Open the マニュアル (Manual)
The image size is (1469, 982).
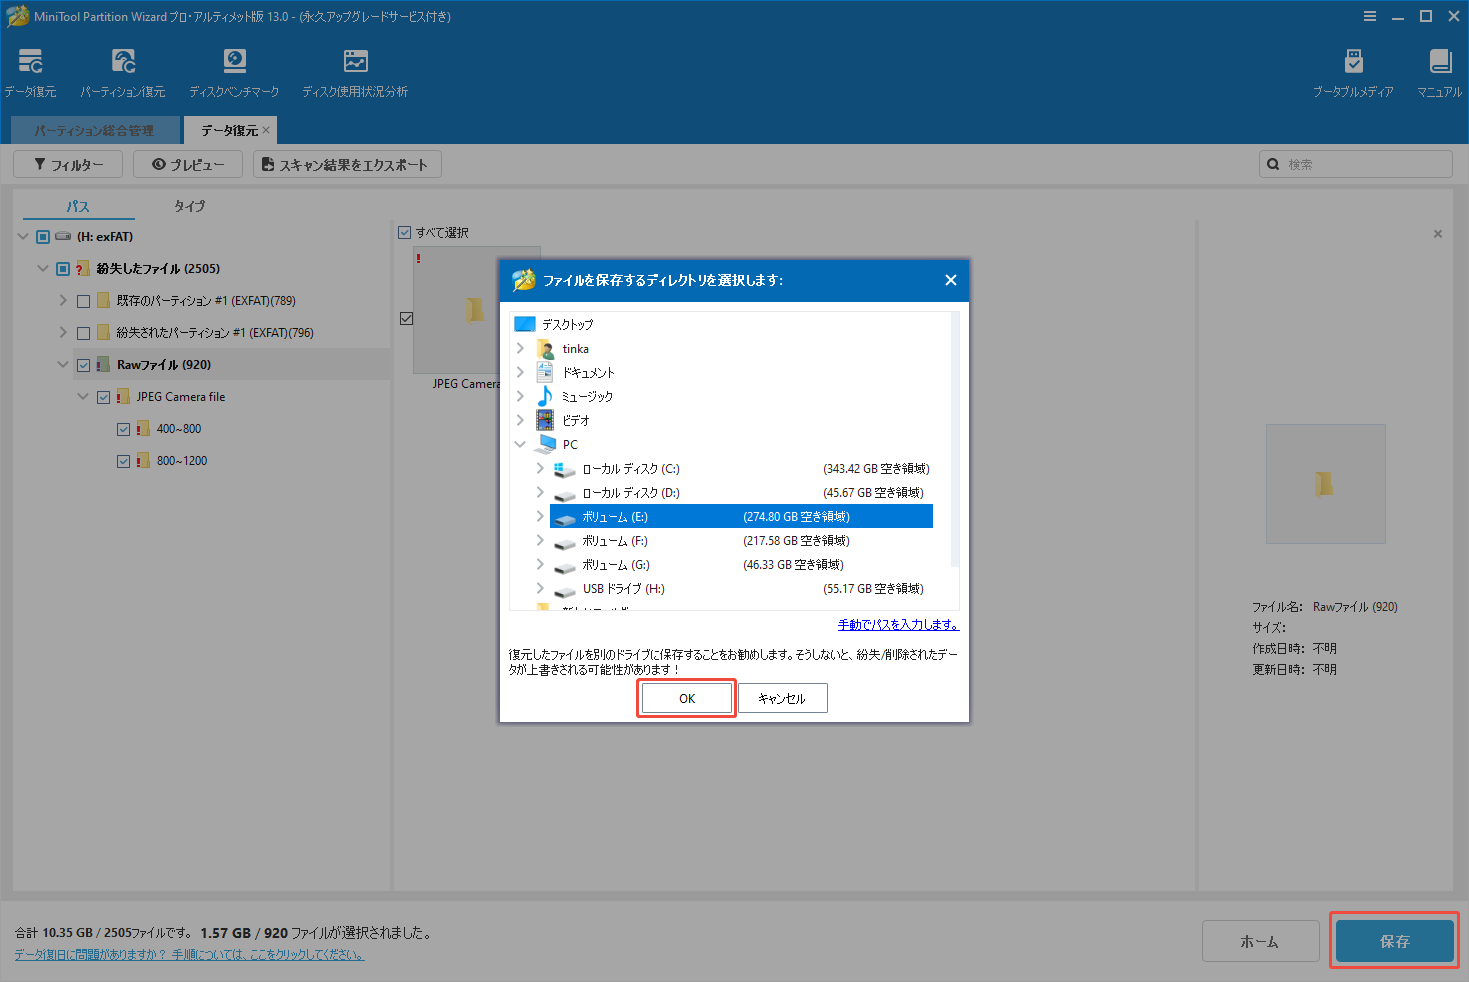pos(1438,70)
